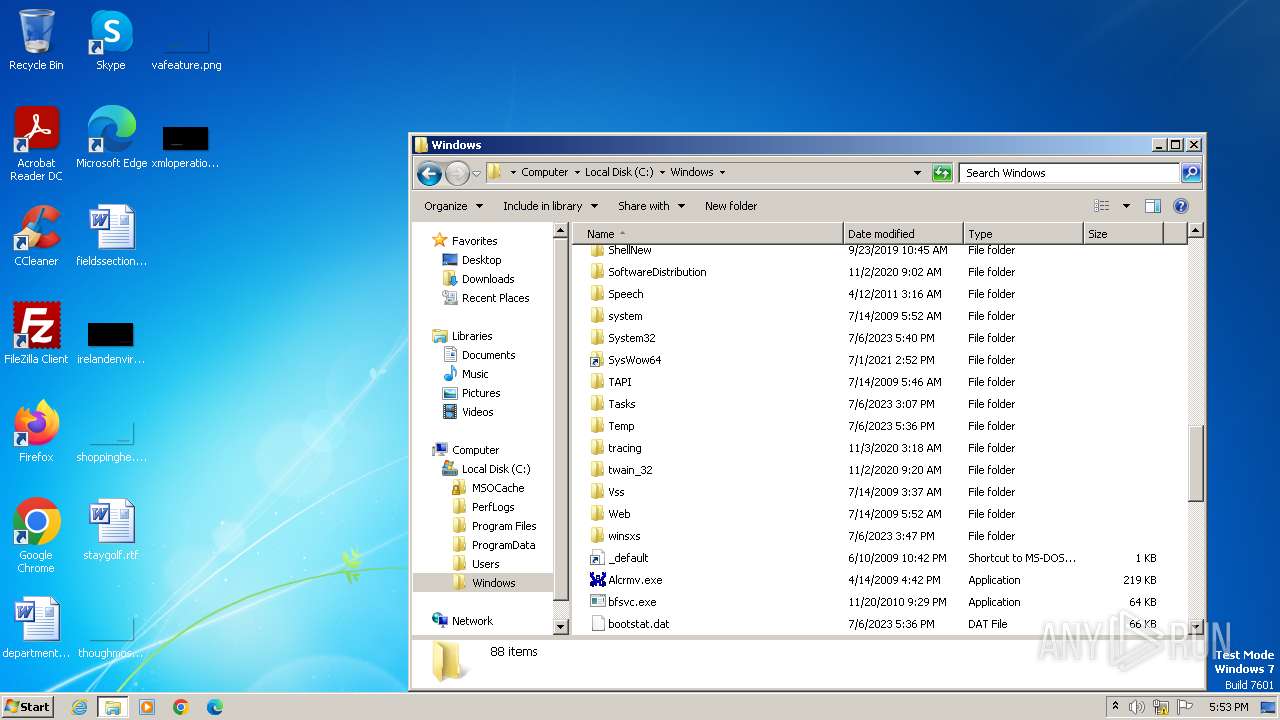Click the green Refresh button beside address bar
Screen dimensions: 1280x720
[942, 173]
